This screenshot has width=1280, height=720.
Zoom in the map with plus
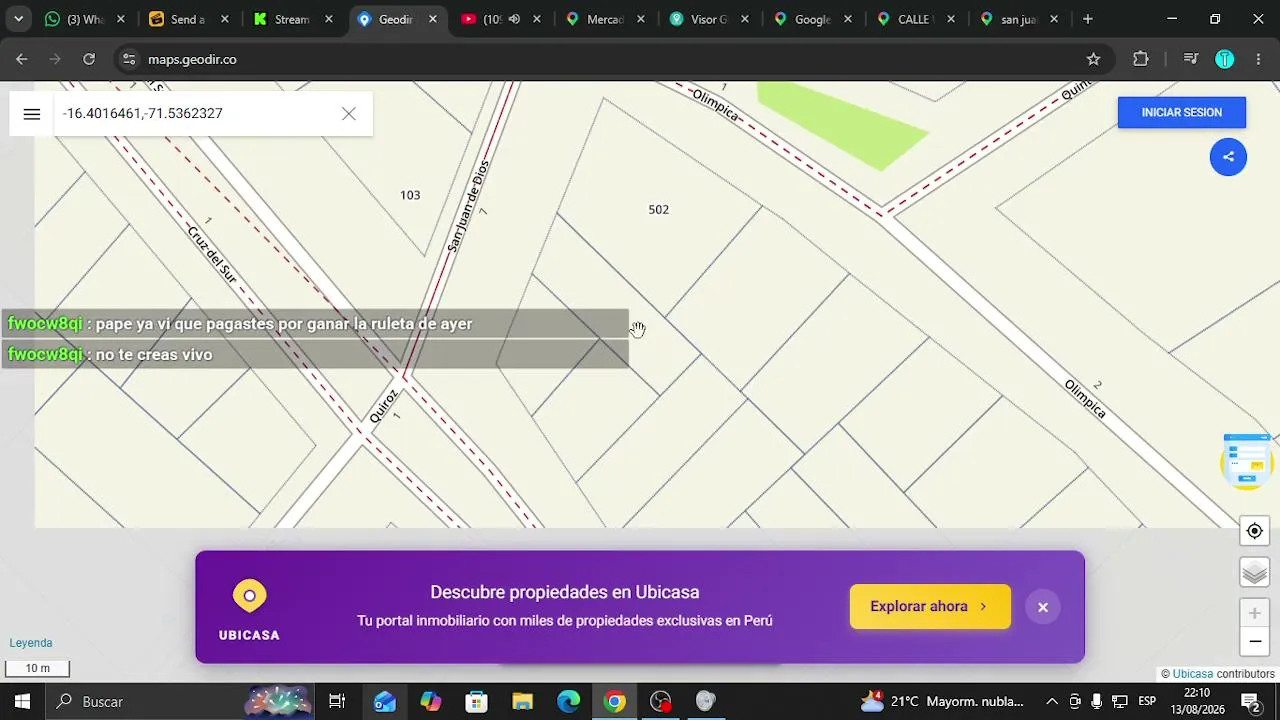[x=1255, y=613]
